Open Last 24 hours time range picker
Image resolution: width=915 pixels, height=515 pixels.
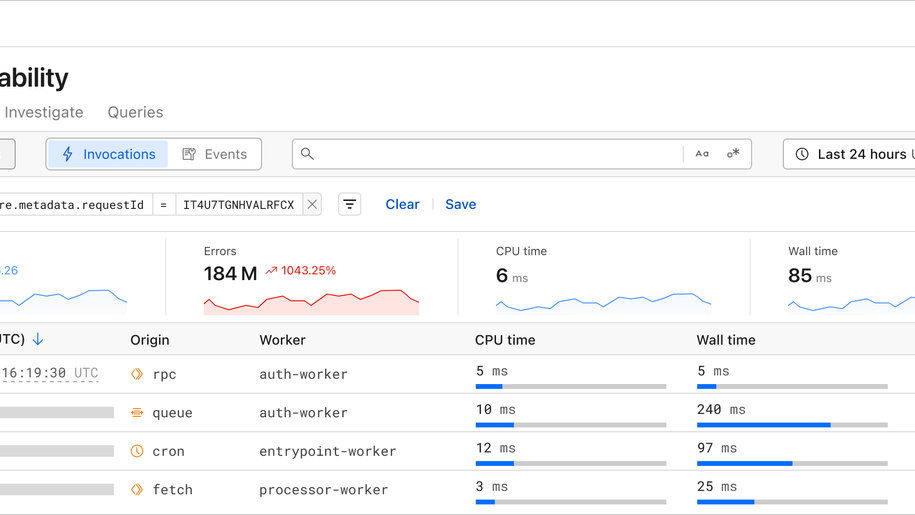(x=849, y=154)
